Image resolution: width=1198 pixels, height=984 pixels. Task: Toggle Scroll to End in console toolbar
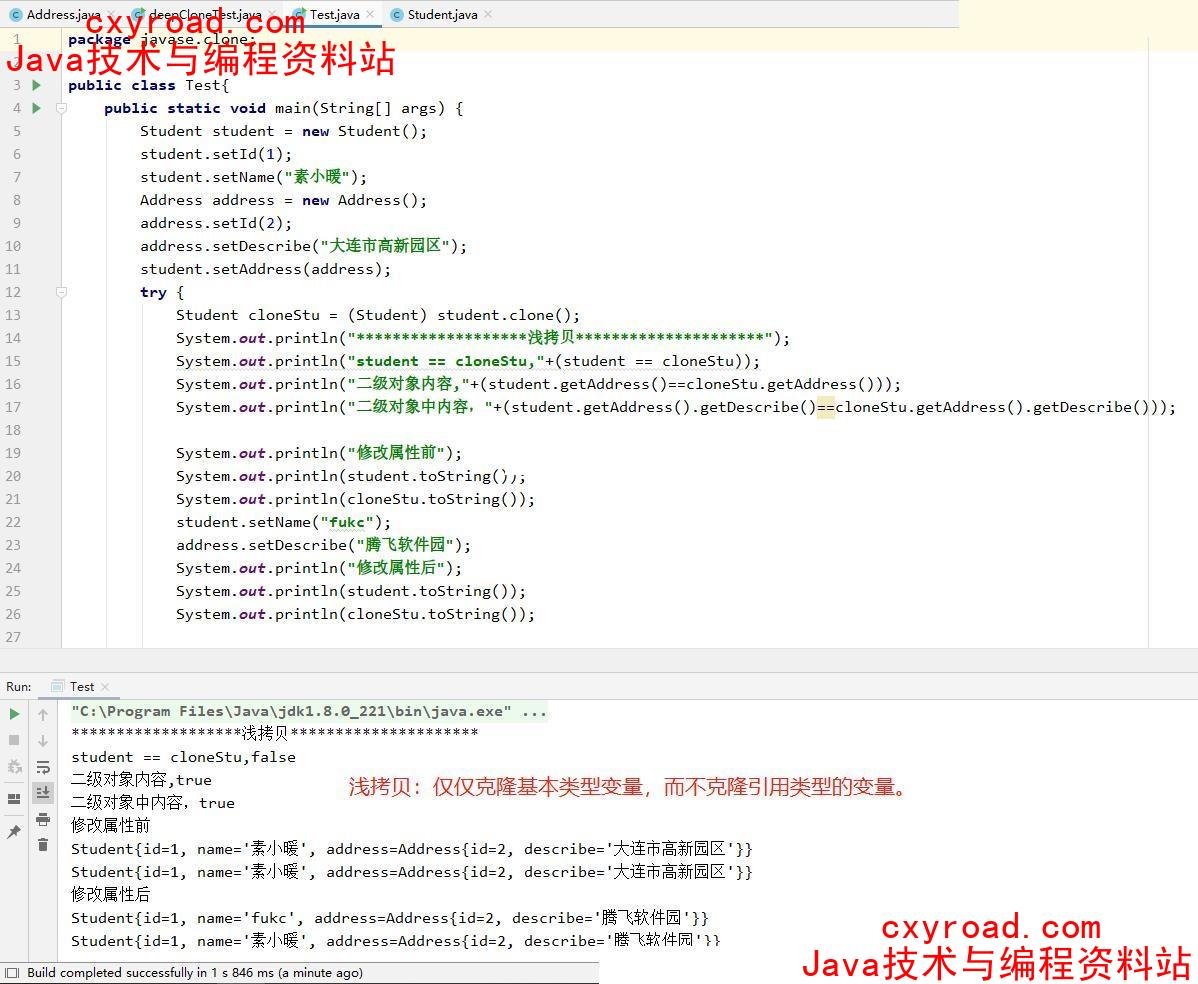(x=43, y=792)
